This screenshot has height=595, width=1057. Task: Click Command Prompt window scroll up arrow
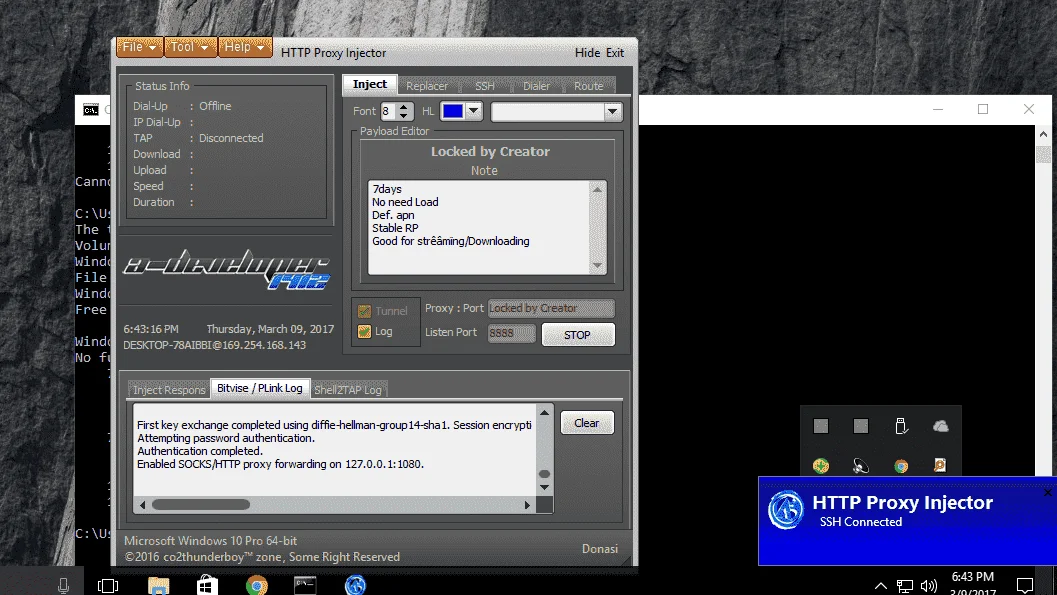point(1044,134)
